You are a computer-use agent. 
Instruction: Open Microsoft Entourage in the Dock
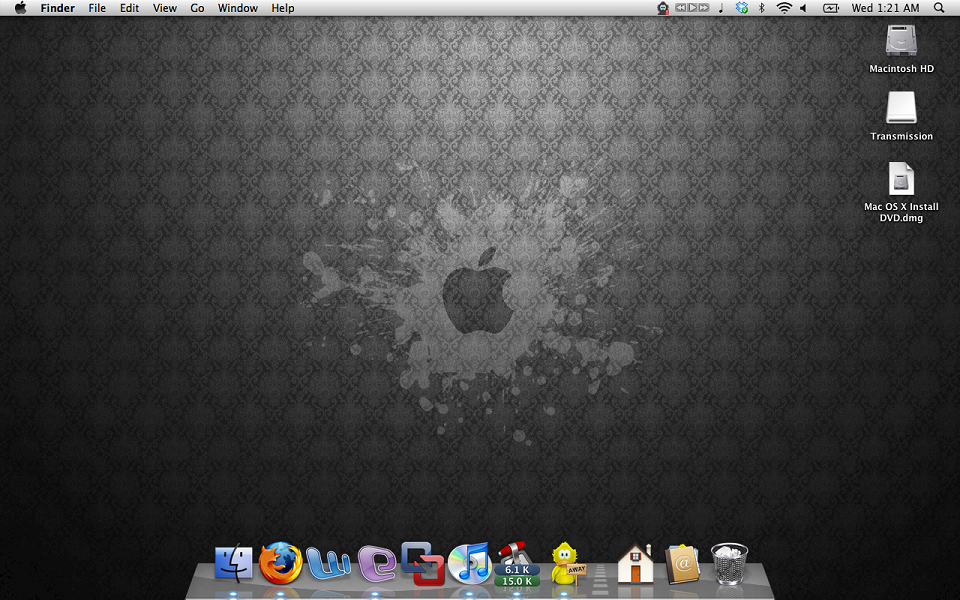click(377, 564)
